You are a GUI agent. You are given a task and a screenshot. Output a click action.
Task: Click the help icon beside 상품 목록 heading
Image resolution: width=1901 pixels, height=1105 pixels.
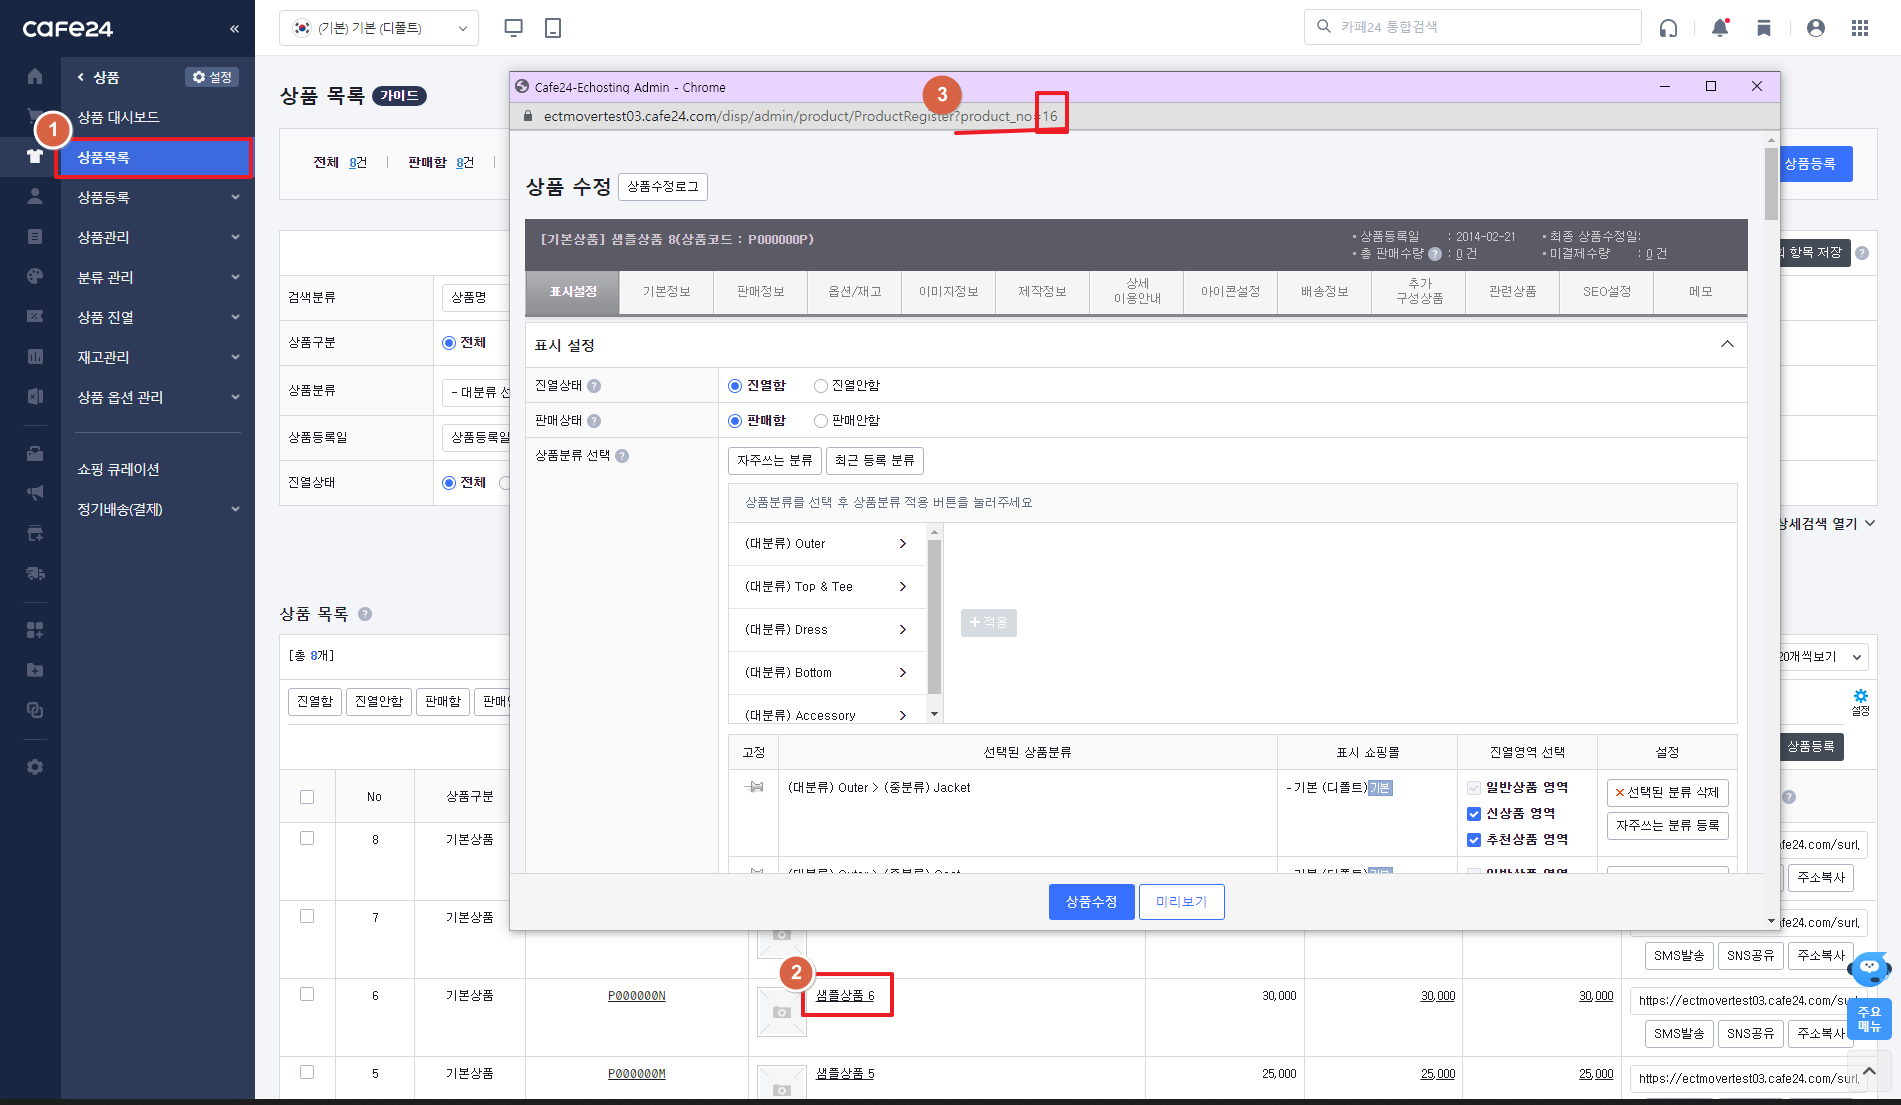click(365, 614)
